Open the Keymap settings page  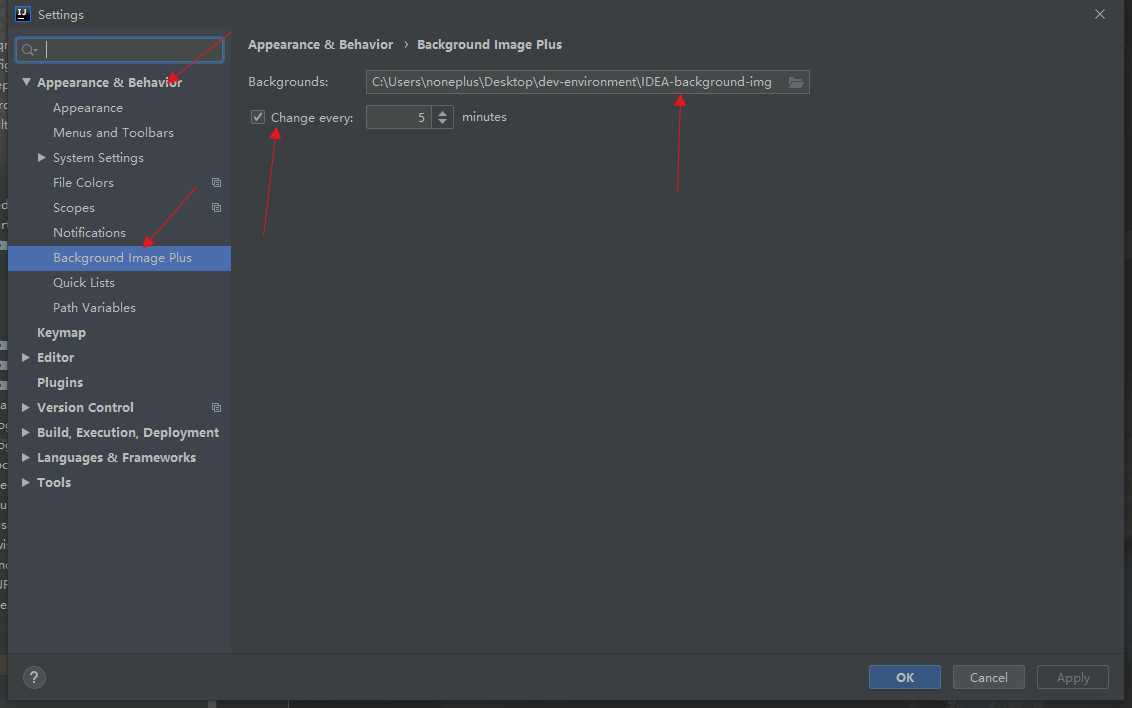pyautogui.click(x=61, y=333)
